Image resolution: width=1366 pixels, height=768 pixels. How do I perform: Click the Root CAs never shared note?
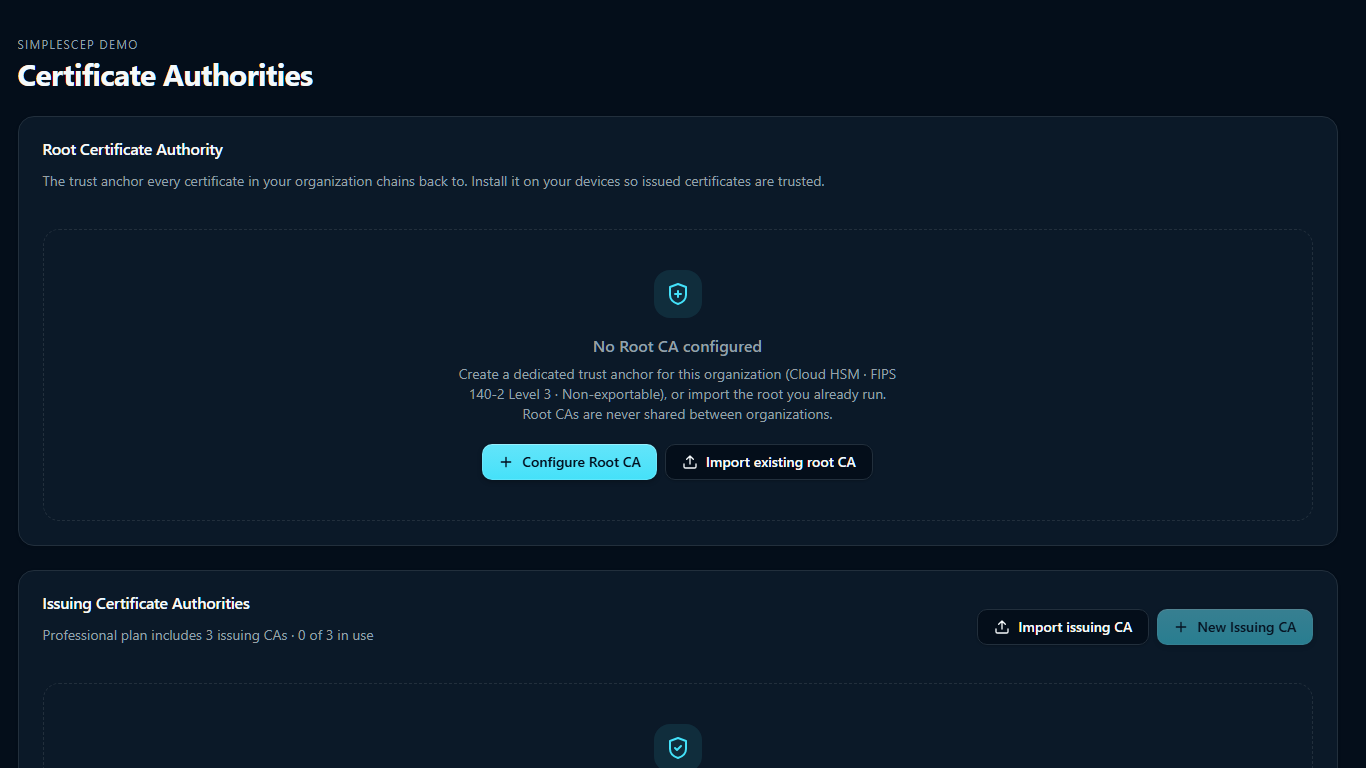(677, 414)
